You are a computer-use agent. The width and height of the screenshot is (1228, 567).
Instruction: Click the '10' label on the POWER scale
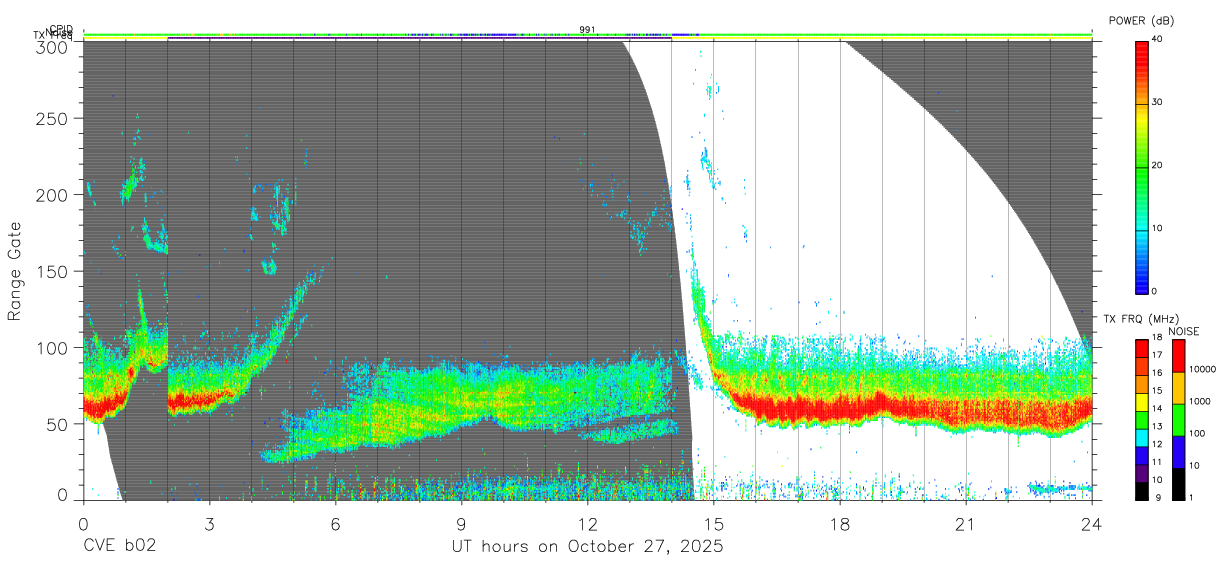point(1157,228)
